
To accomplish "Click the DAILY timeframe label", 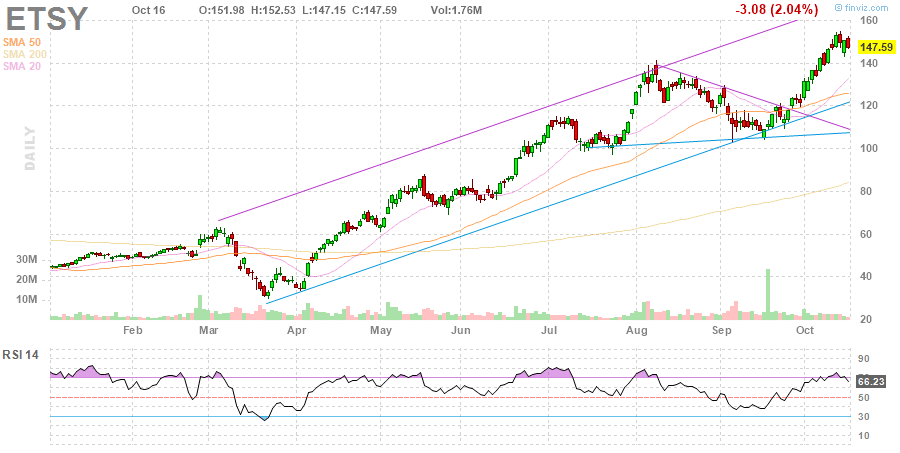I will (30, 149).
